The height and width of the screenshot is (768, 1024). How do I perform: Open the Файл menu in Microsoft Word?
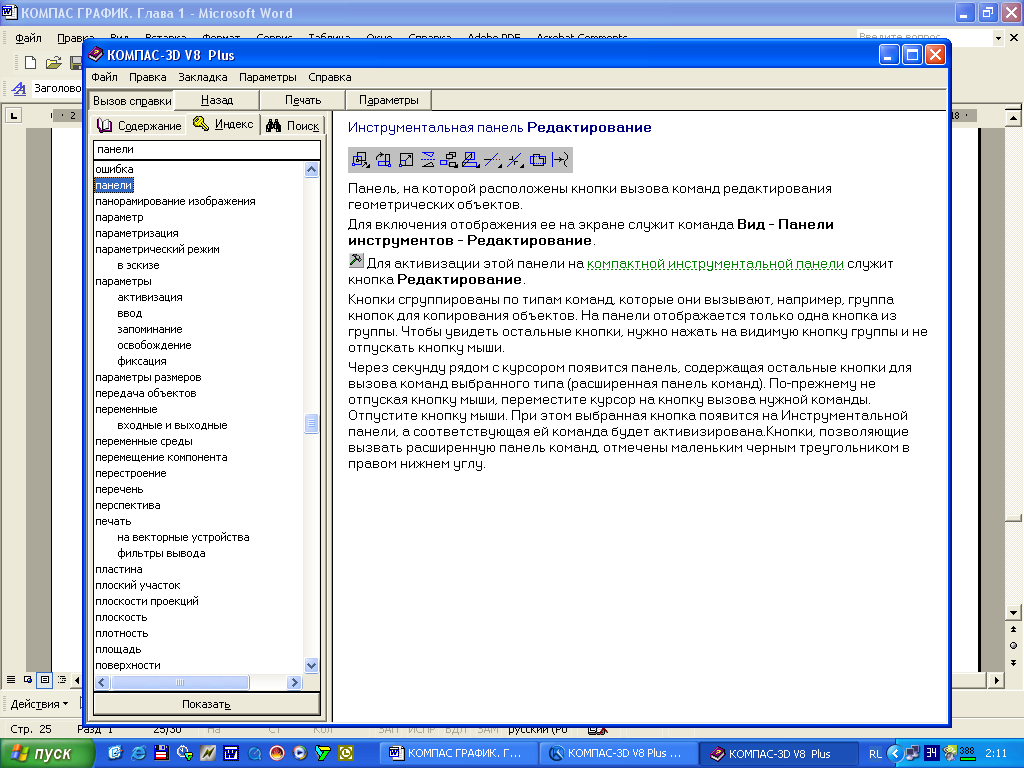click(28, 38)
